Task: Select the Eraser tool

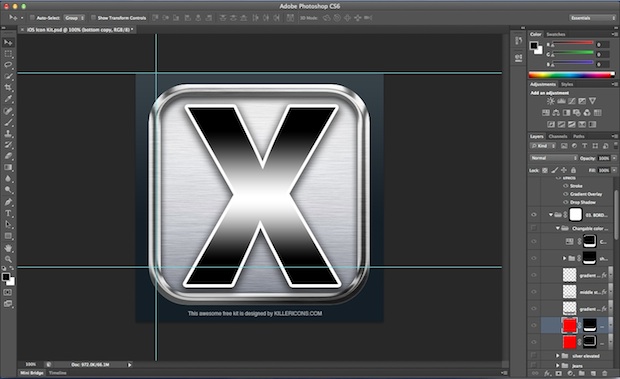Action: pos(8,156)
